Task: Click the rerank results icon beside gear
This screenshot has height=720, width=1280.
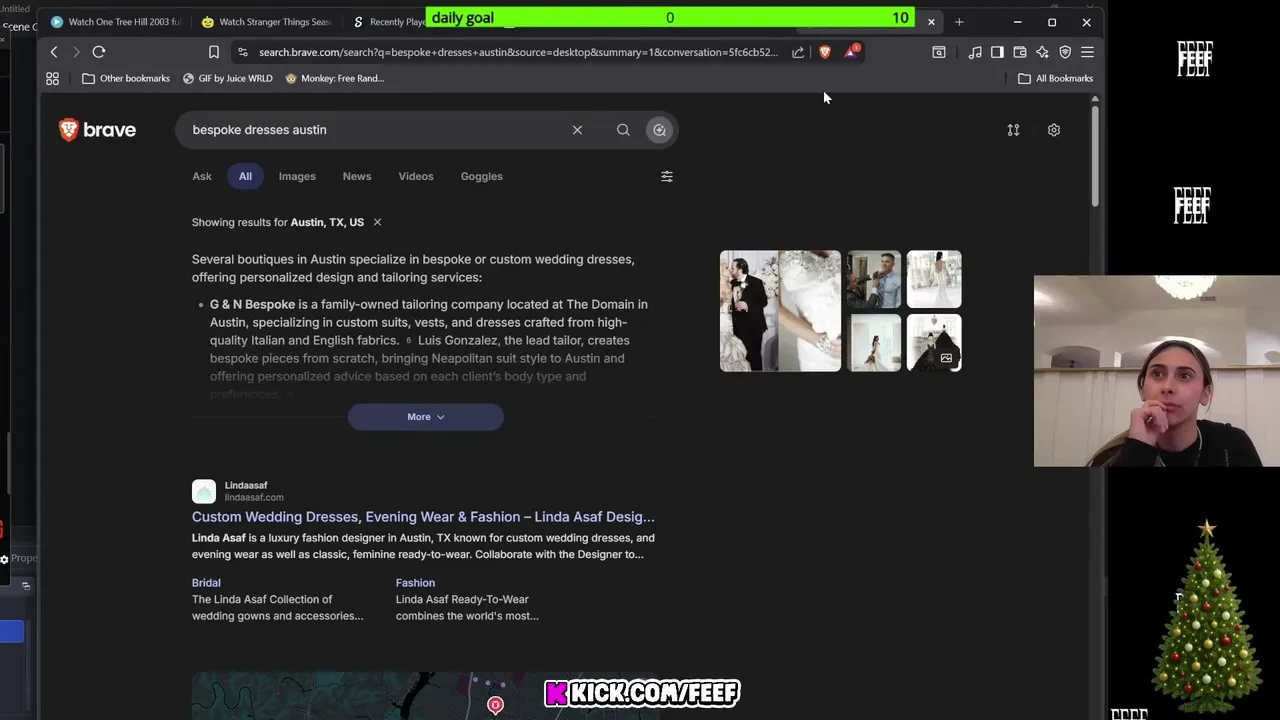Action: (x=1013, y=130)
